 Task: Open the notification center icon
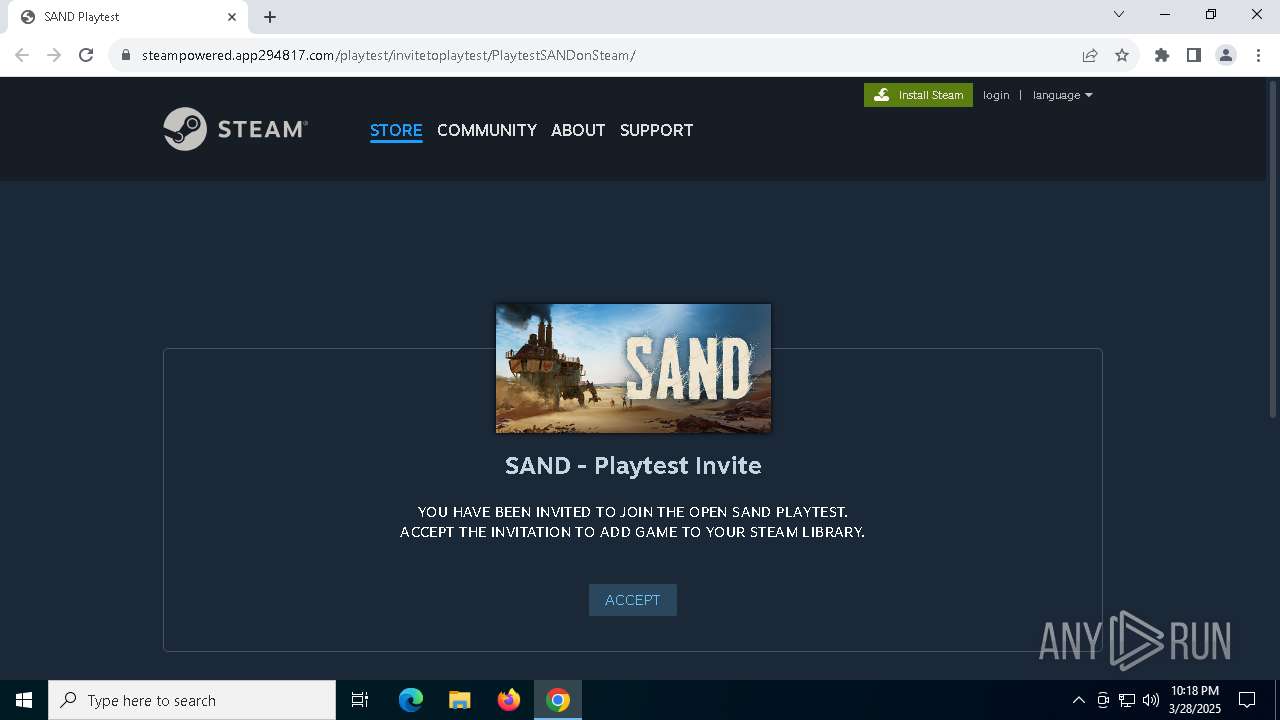pyautogui.click(x=1248, y=700)
